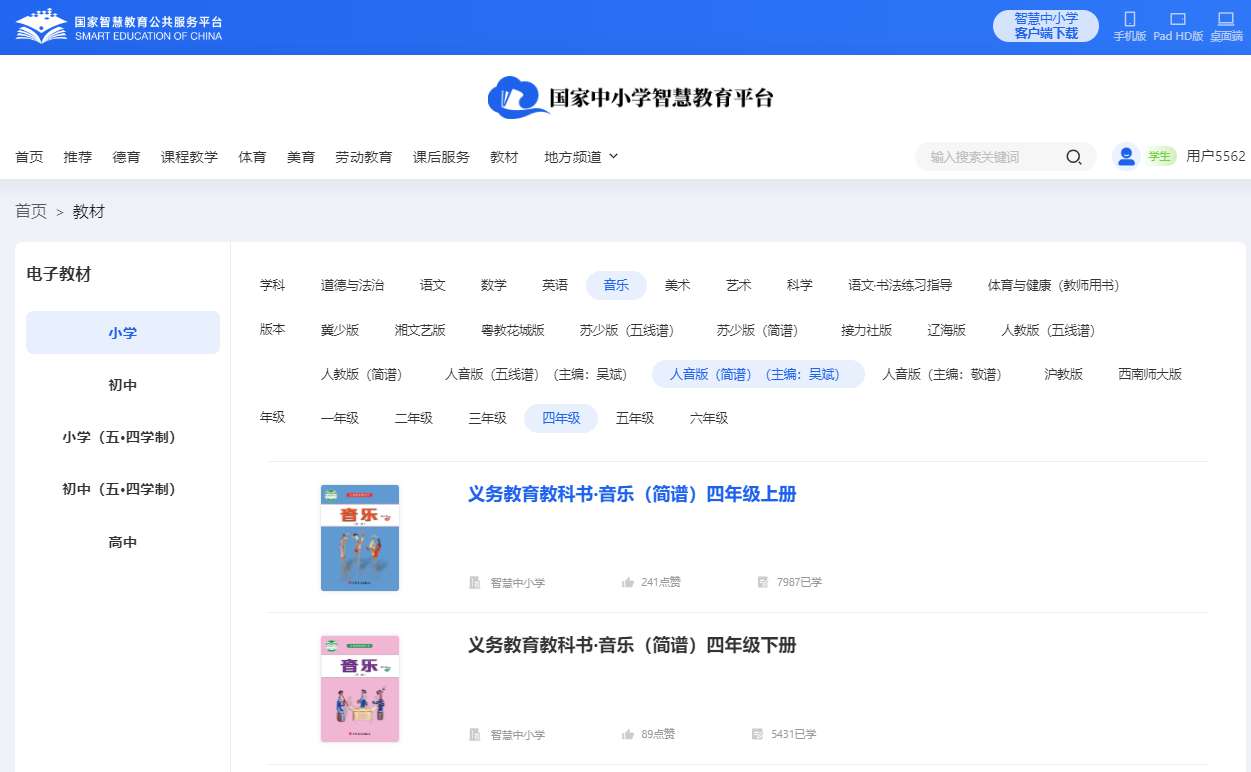Open the 用户5562 account menu
The height and width of the screenshot is (772, 1251).
(1215, 156)
